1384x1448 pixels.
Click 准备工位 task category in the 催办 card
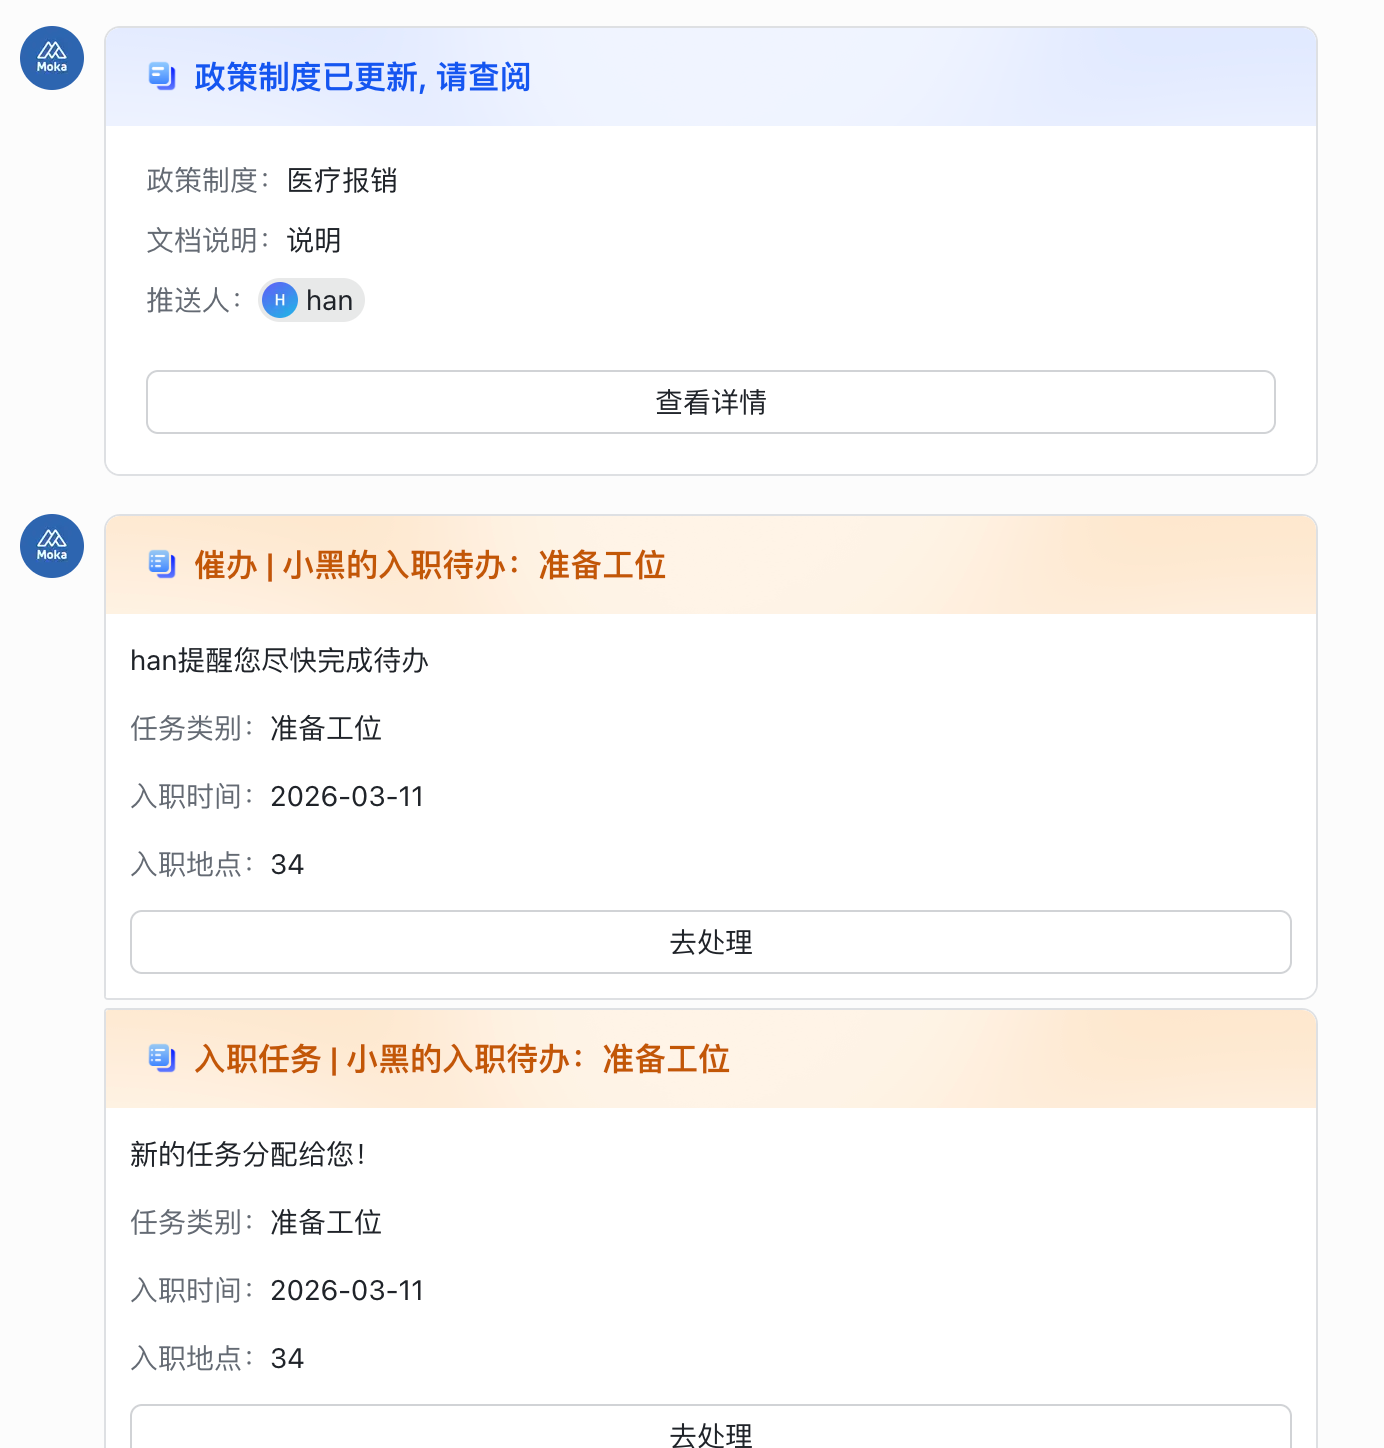[x=326, y=728]
